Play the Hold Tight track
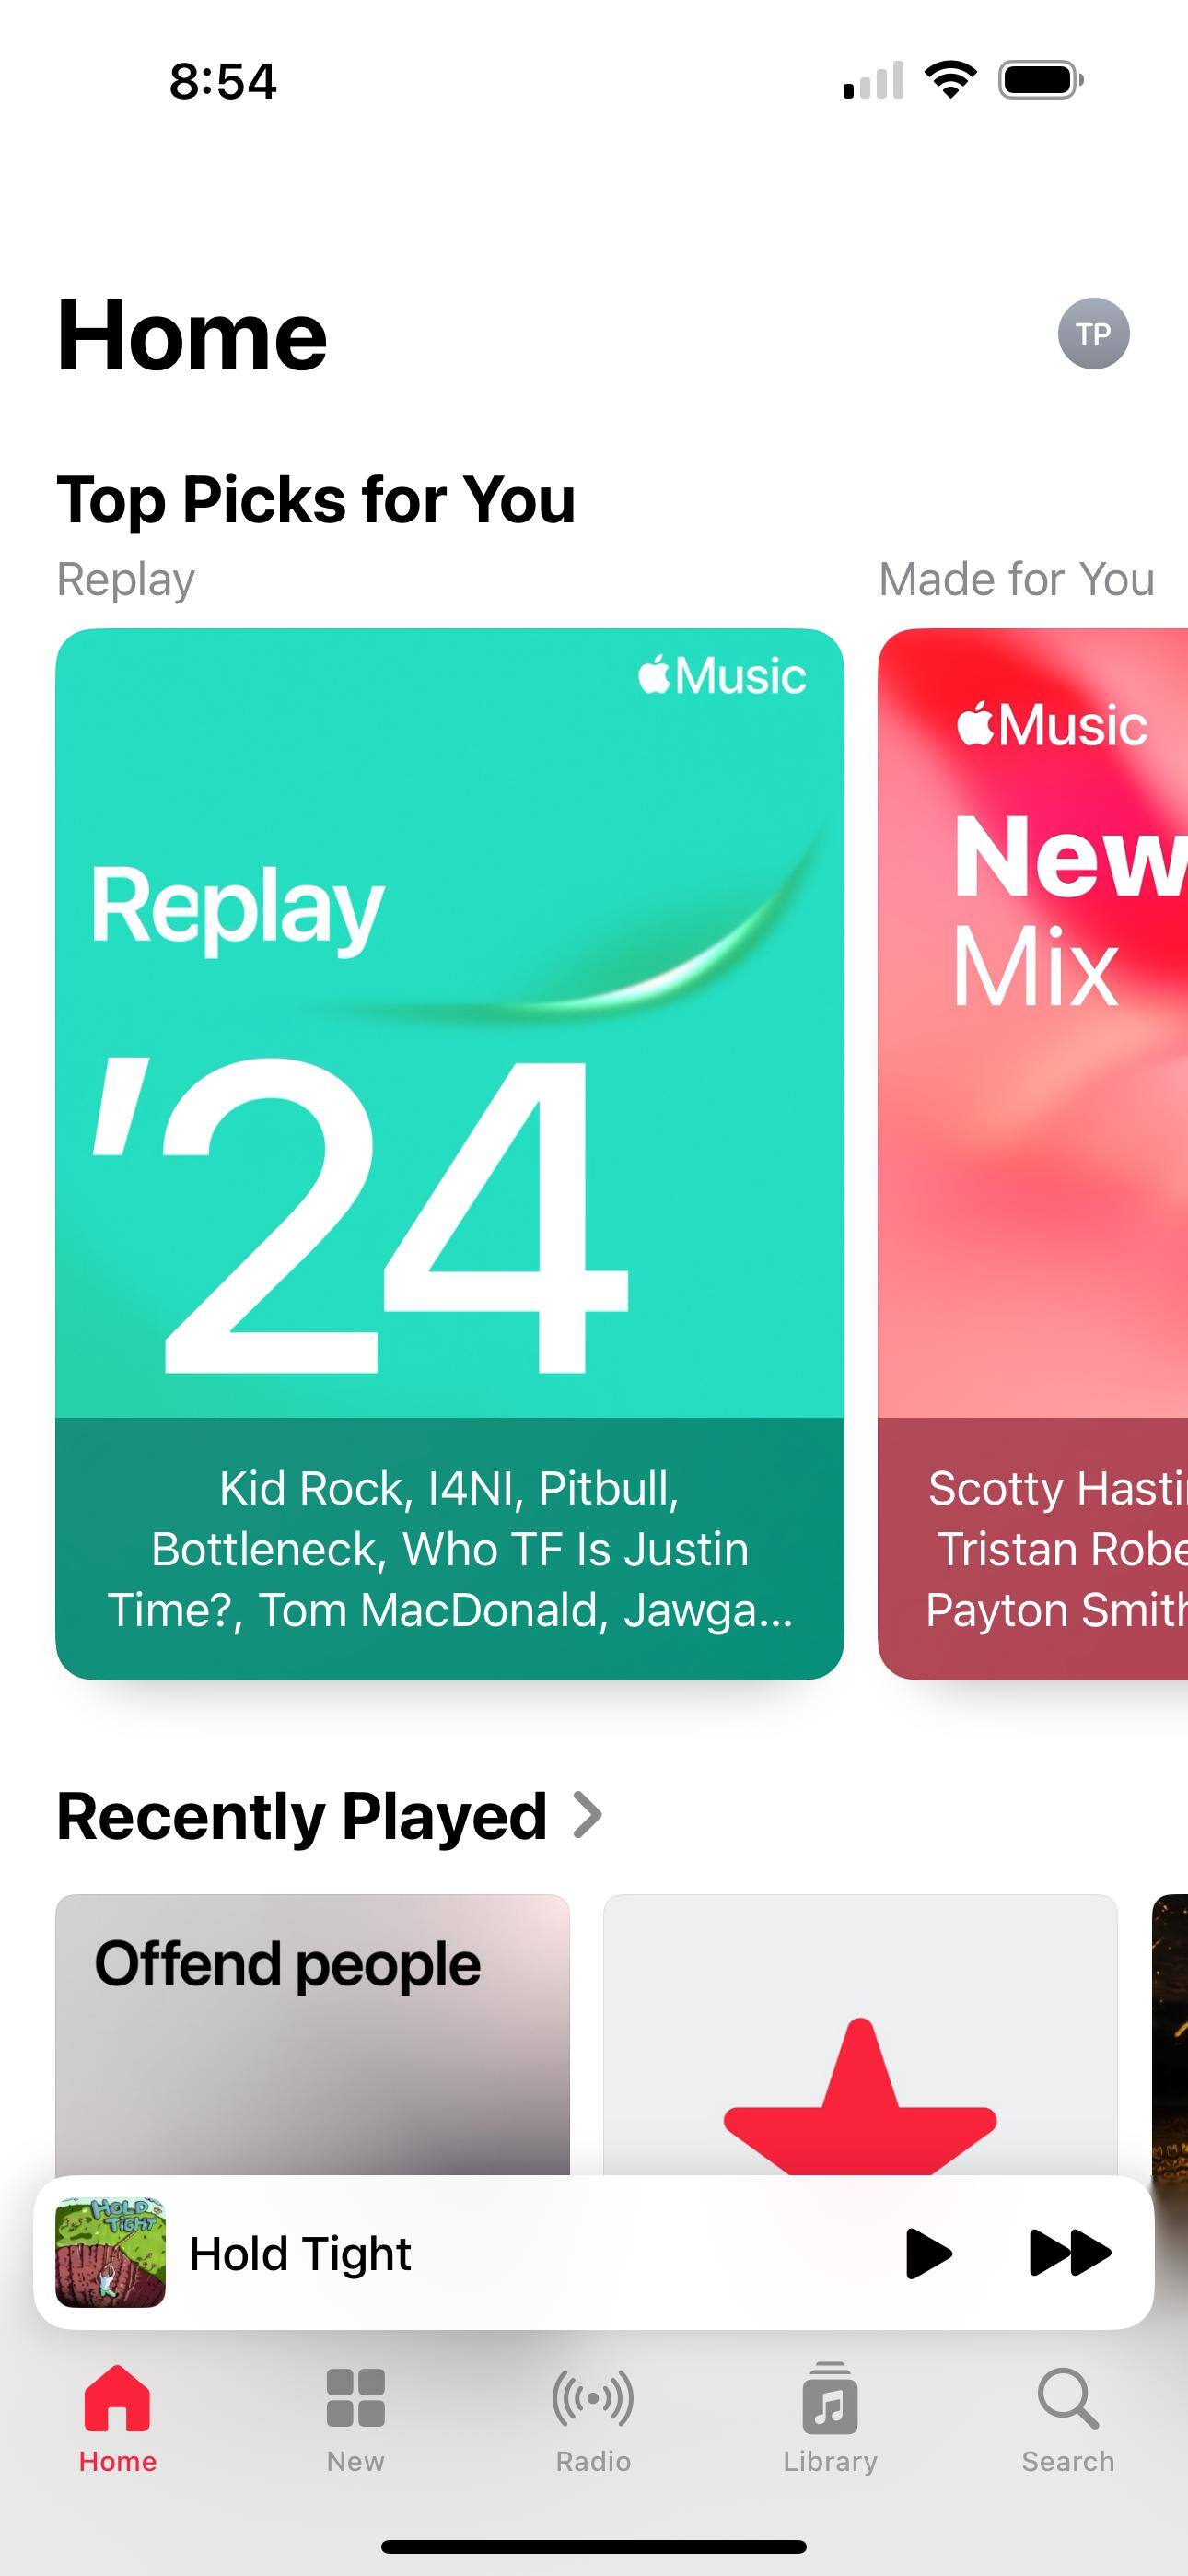 pyautogui.click(x=928, y=2253)
